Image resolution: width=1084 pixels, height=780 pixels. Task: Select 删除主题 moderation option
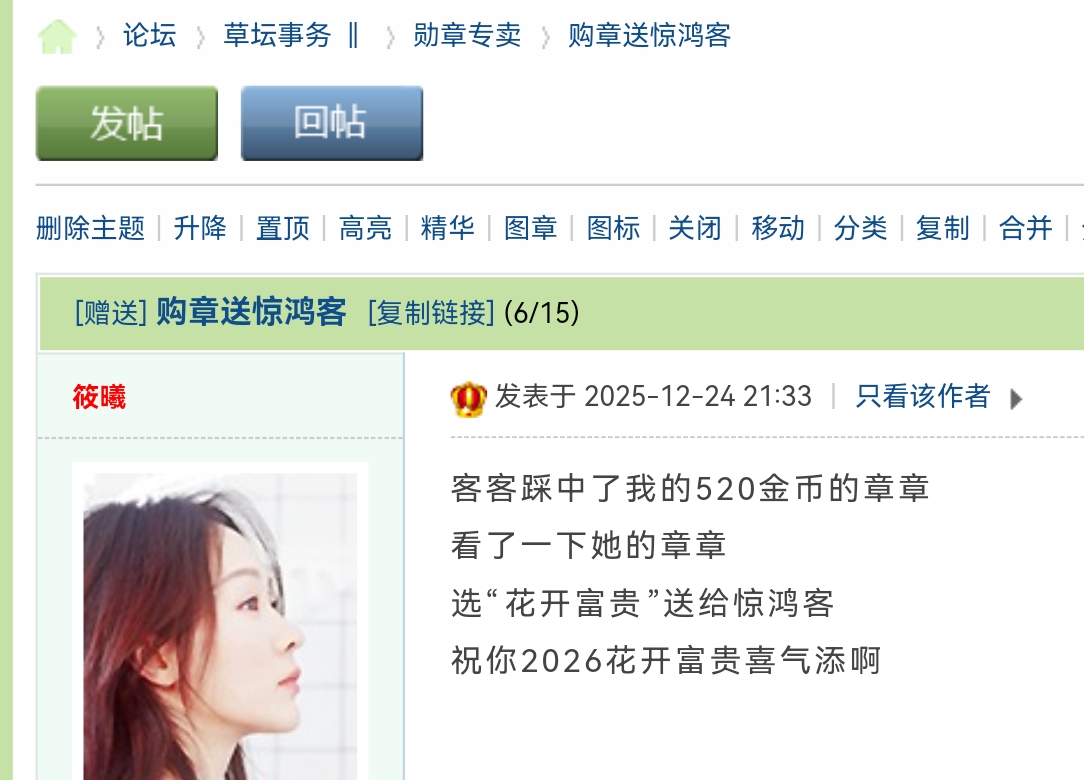coord(91,228)
